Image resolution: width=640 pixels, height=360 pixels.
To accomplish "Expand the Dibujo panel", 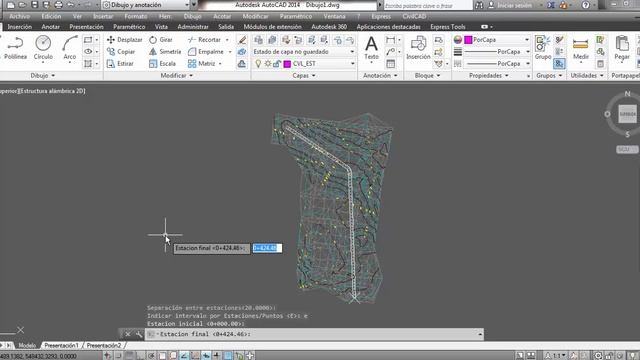I will [x=42, y=76].
